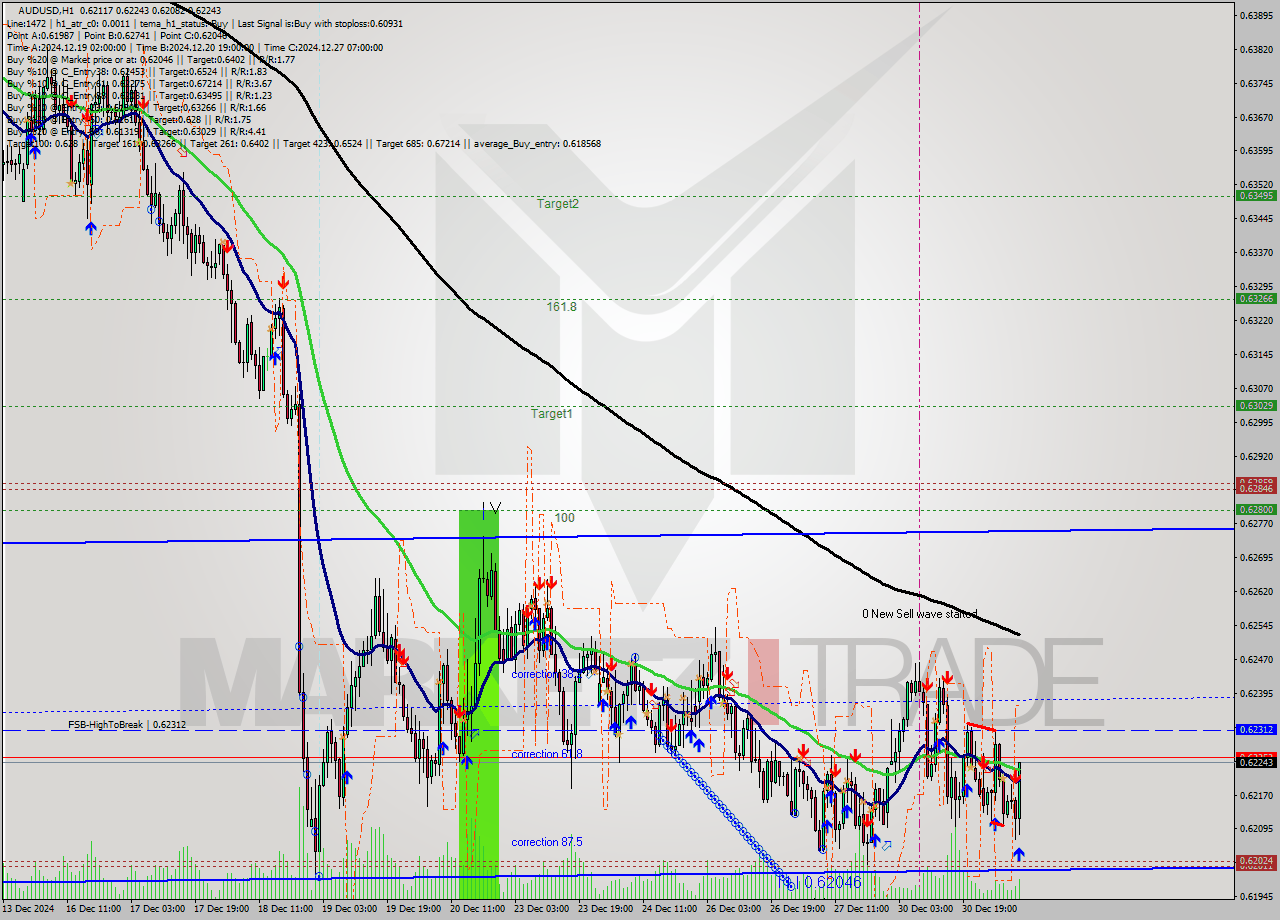The image size is (1280, 920).
Task: Select the 'Target1' level label
Action: tap(551, 413)
